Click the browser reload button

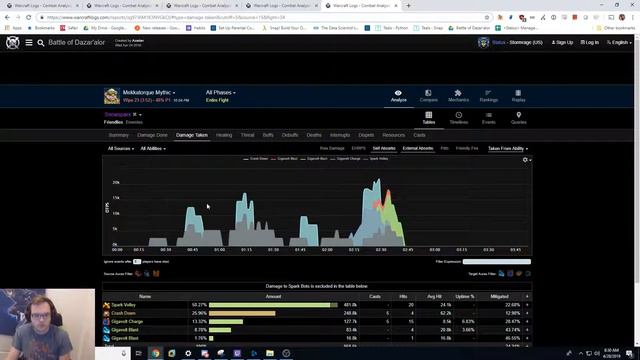click(x=28, y=18)
